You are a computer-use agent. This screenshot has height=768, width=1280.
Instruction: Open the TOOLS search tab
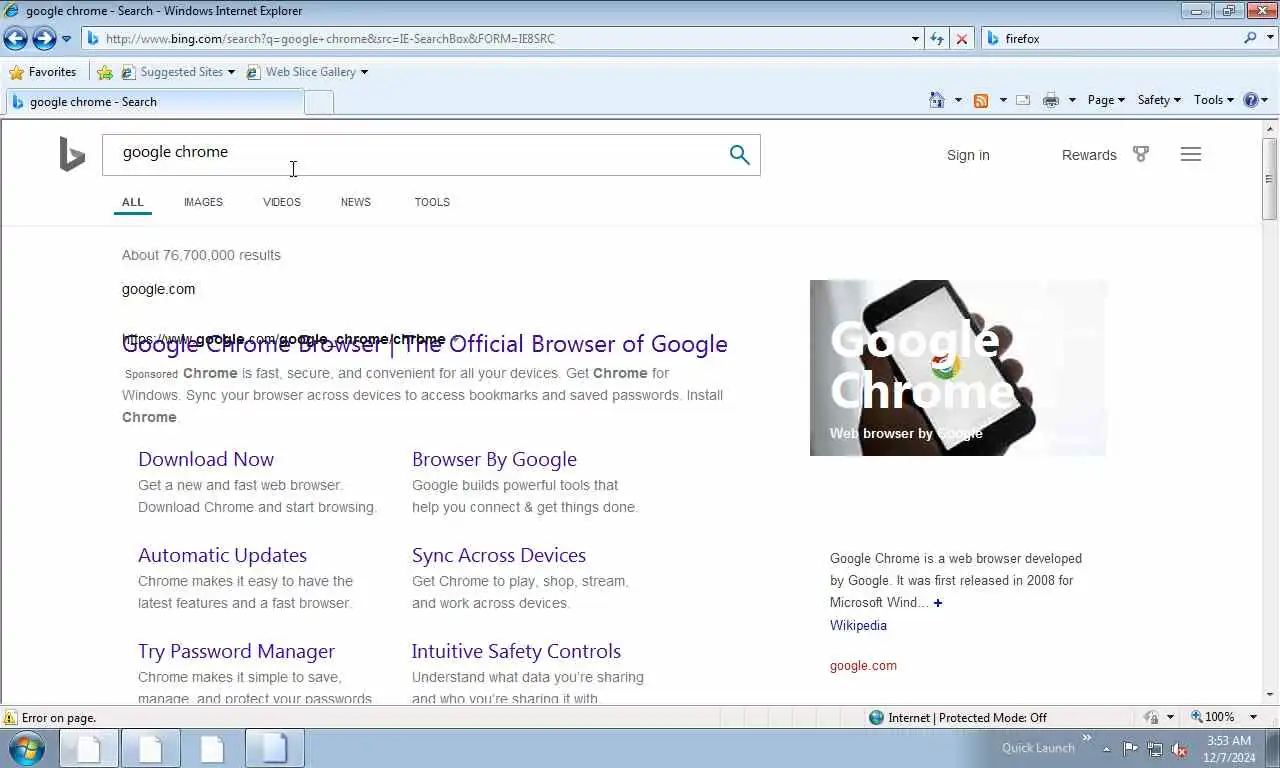(x=432, y=202)
